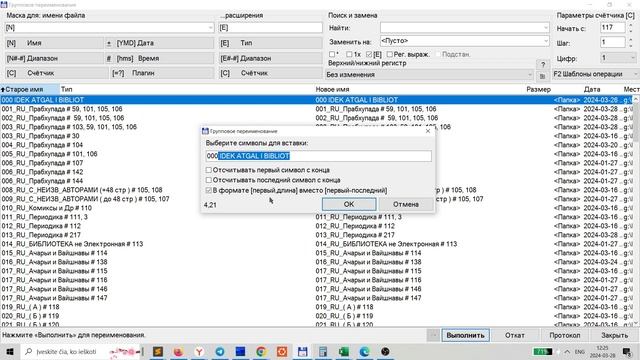
Task: Click the Шаг stepper arrows
Action: pos(631,42)
